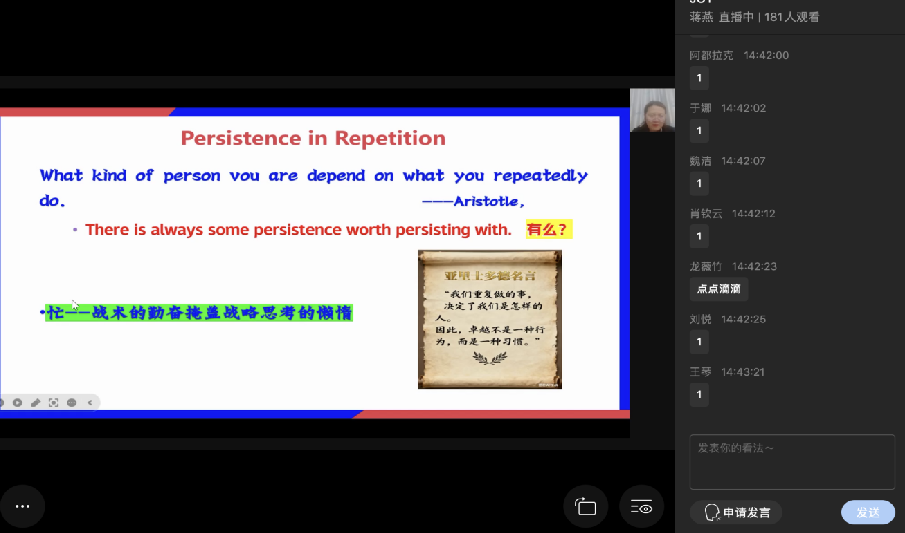
Task: Click the green highlighted Chinese text line
Action: coord(198,313)
